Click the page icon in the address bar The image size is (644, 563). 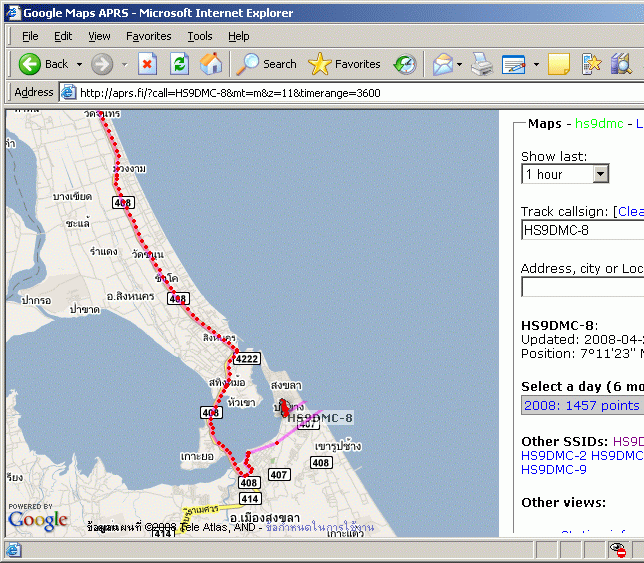pos(69,92)
